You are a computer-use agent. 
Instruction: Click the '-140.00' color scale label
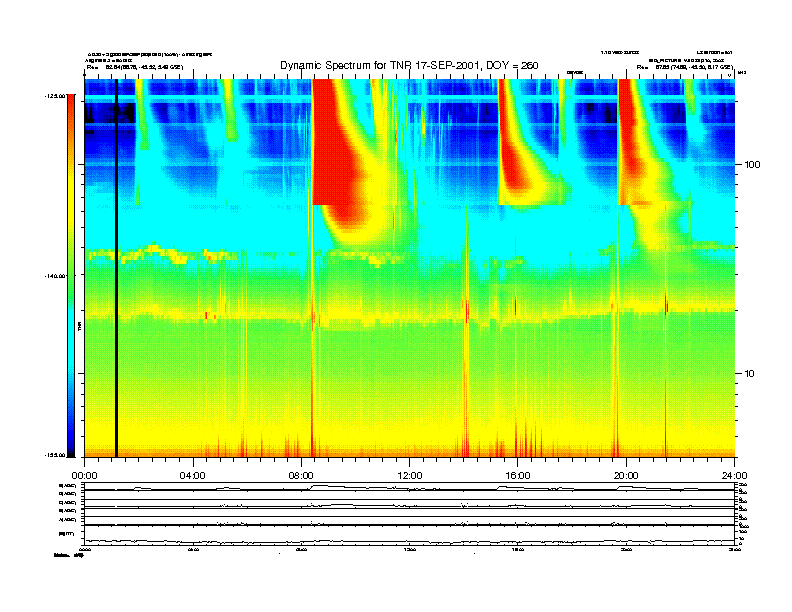coord(55,276)
